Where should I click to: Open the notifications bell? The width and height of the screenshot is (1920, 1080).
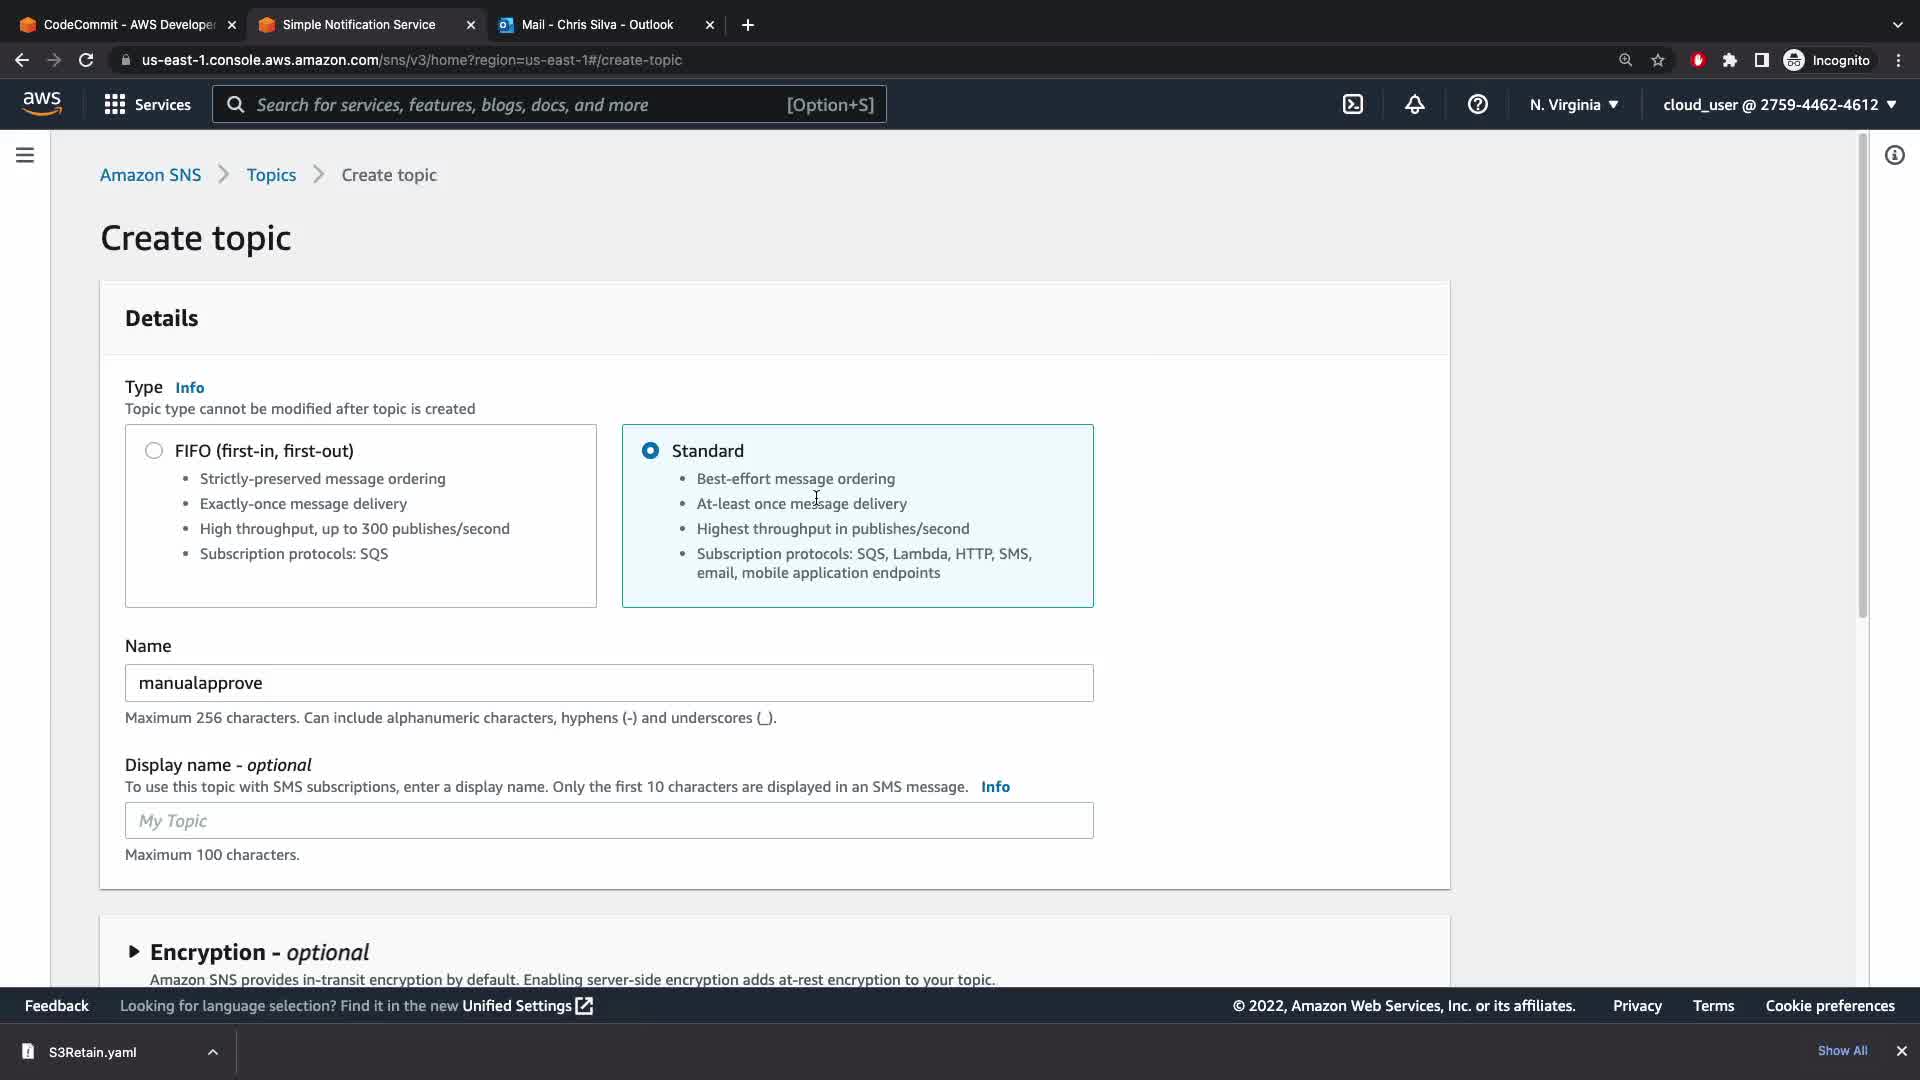pos(1414,104)
